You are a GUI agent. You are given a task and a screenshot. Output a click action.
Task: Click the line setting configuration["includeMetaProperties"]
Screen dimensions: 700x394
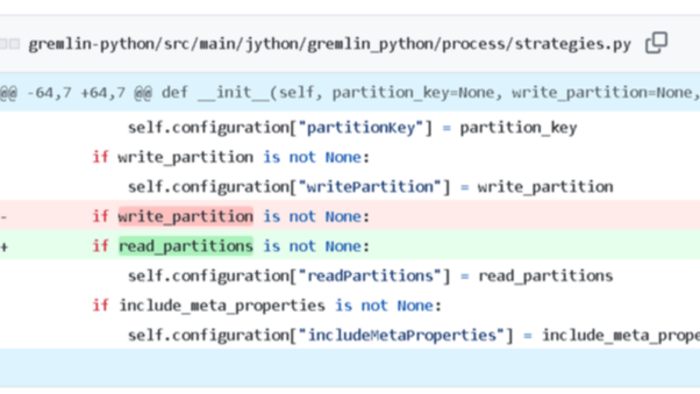tap(414, 335)
